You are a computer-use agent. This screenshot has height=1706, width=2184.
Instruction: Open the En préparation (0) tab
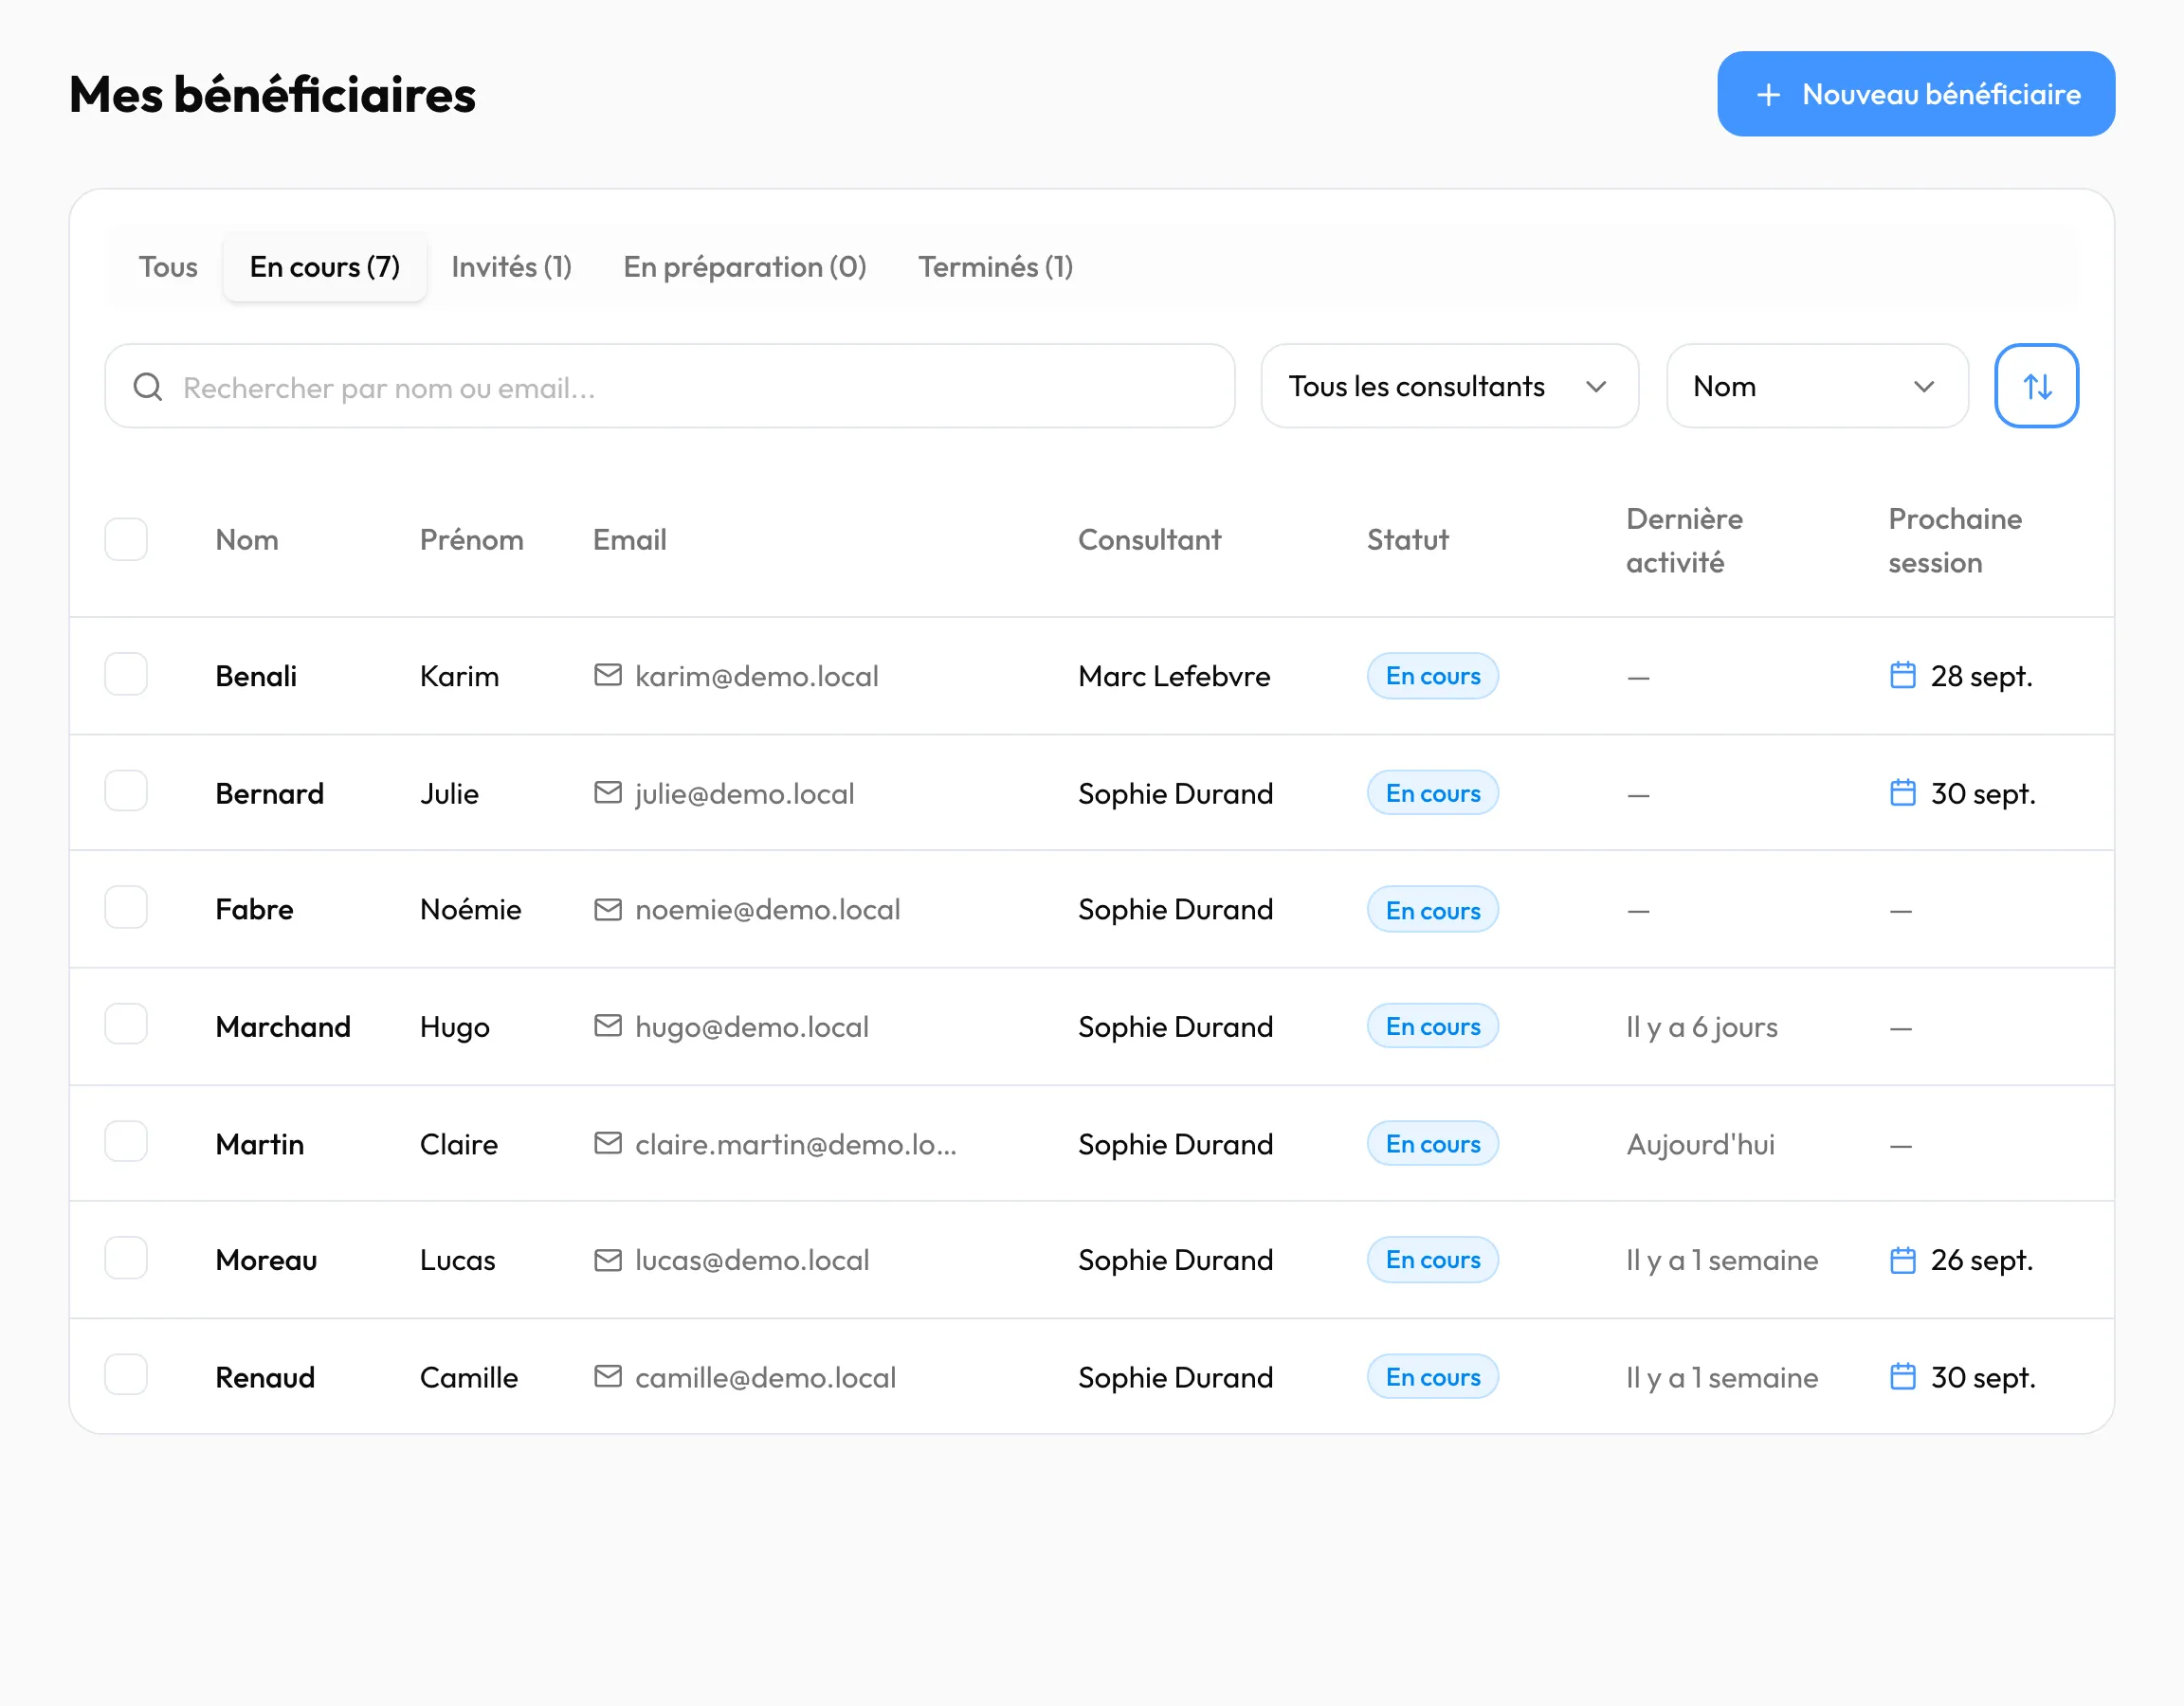click(745, 267)
